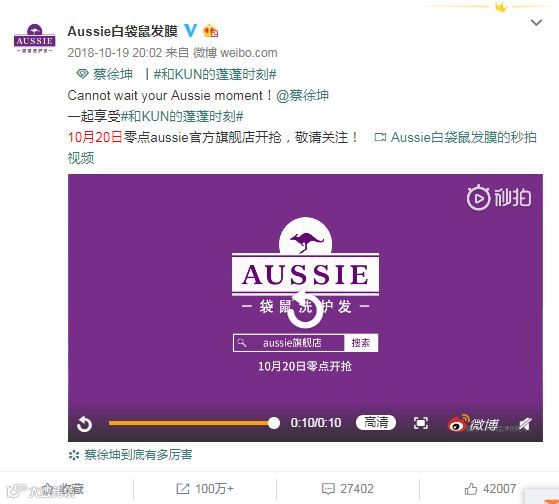The height and width of the screenshot is (504, 559).
Task: Open the #和KUN的蓬蓬时刻# hashtag in topic bar
Action: click(x=215, y=74)
